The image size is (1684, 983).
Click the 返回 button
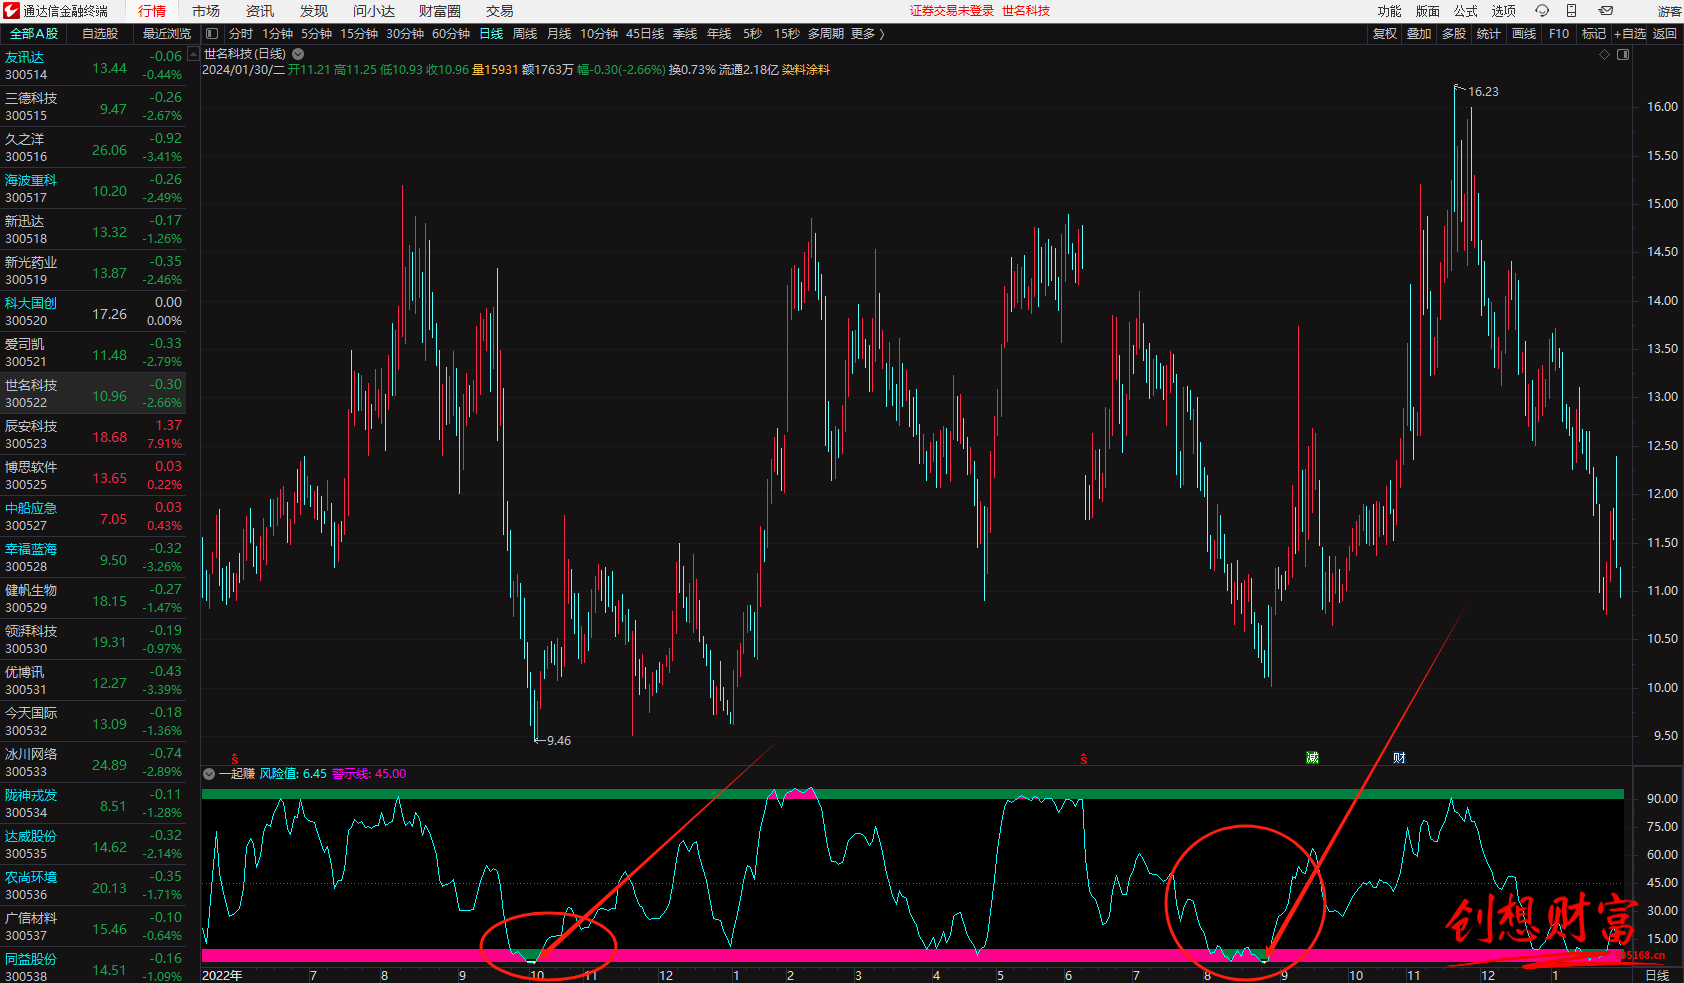pyautogui.click(x=1665, y=34)
